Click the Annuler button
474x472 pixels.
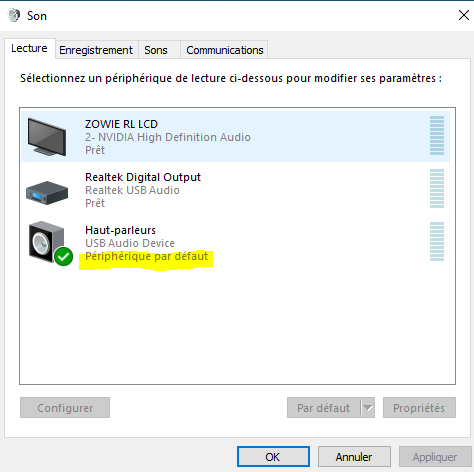coord(354,457)
